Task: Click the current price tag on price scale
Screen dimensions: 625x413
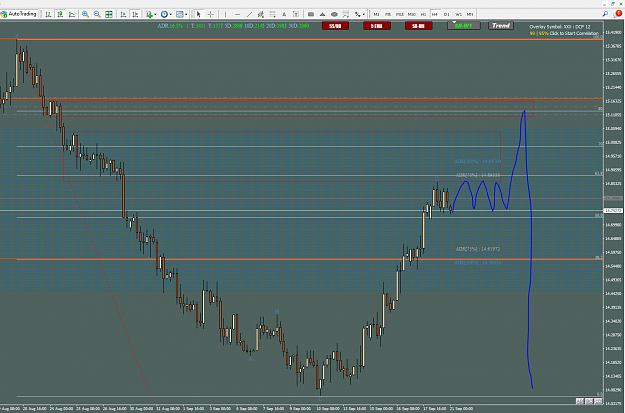Action: tap(614, 210)
